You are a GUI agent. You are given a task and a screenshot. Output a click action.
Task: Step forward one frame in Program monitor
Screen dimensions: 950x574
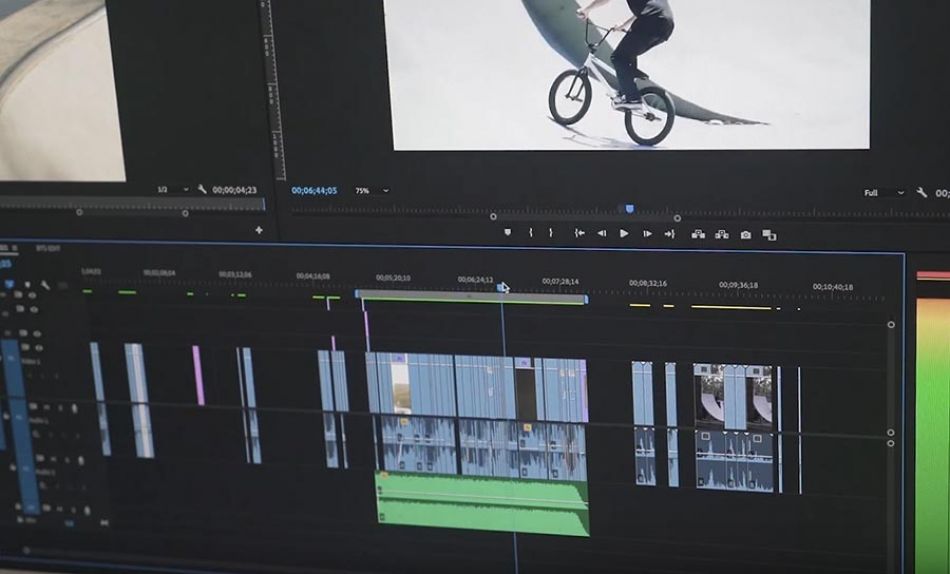(647, 233)
